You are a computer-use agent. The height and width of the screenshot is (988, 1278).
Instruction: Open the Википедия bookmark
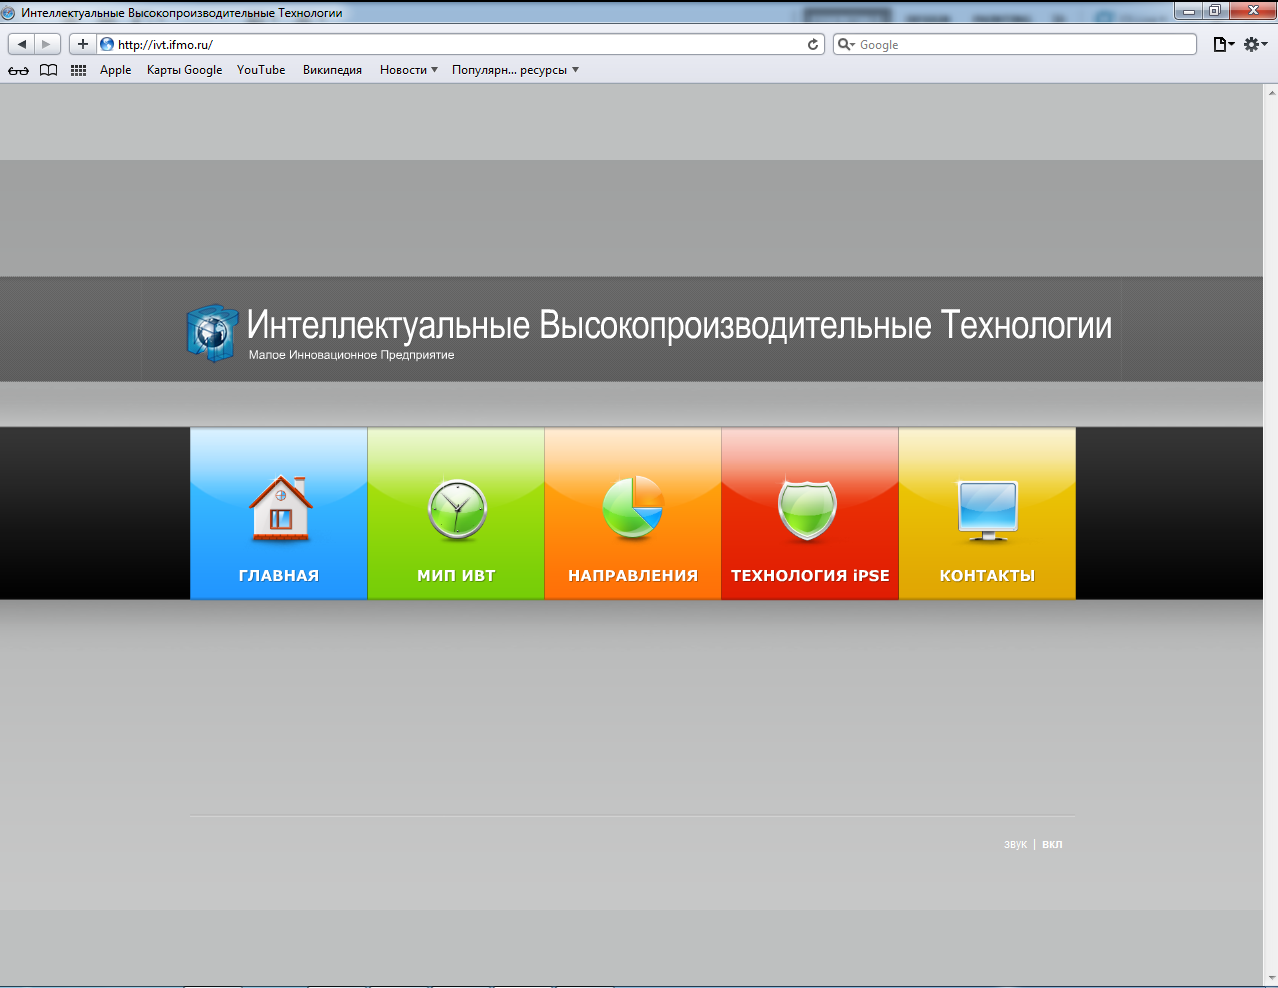pos(331,70)
